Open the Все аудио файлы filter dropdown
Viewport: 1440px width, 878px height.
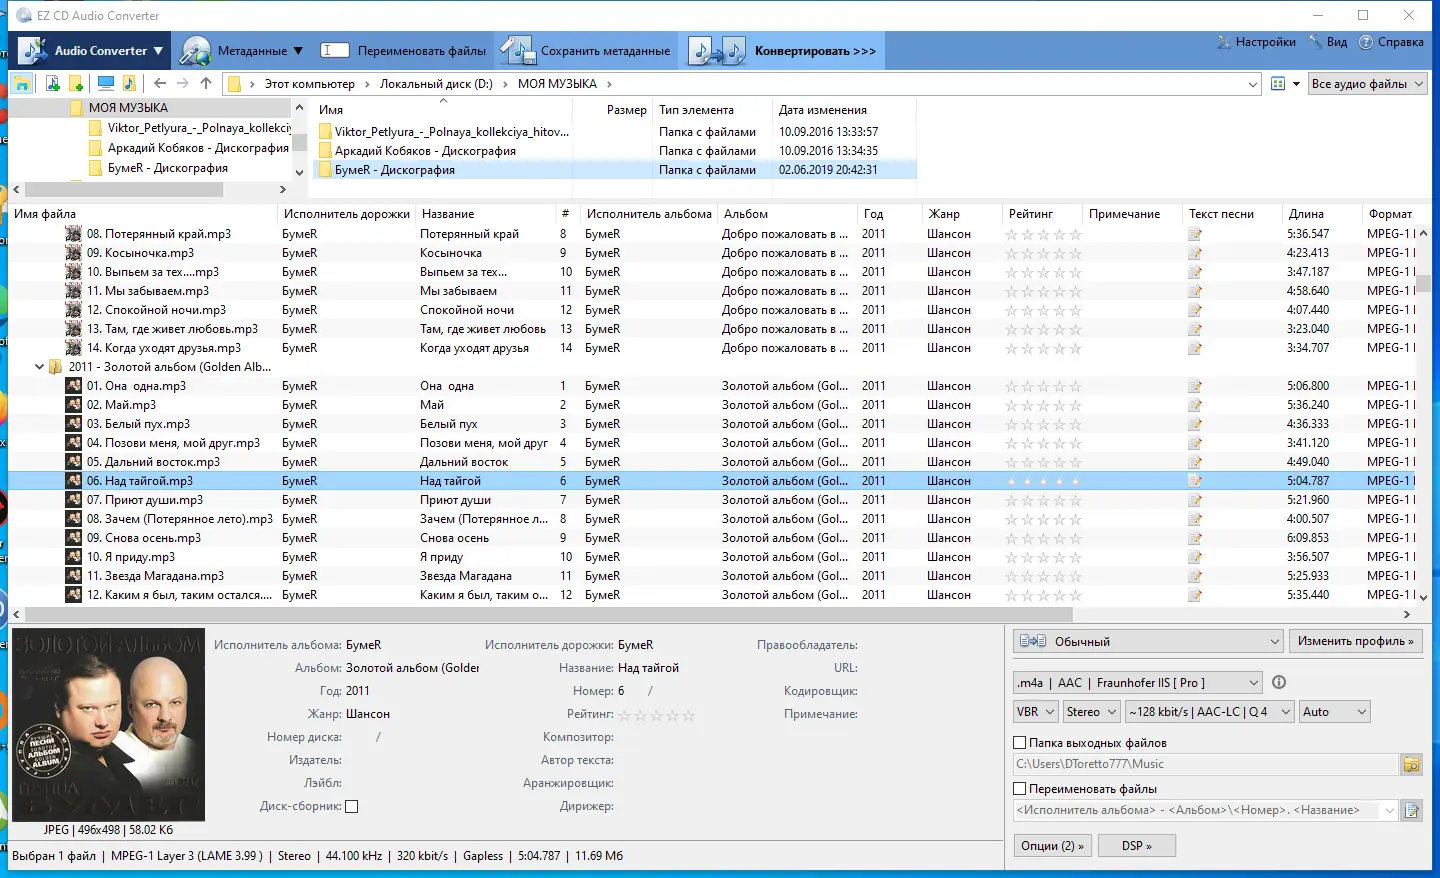1367,84
